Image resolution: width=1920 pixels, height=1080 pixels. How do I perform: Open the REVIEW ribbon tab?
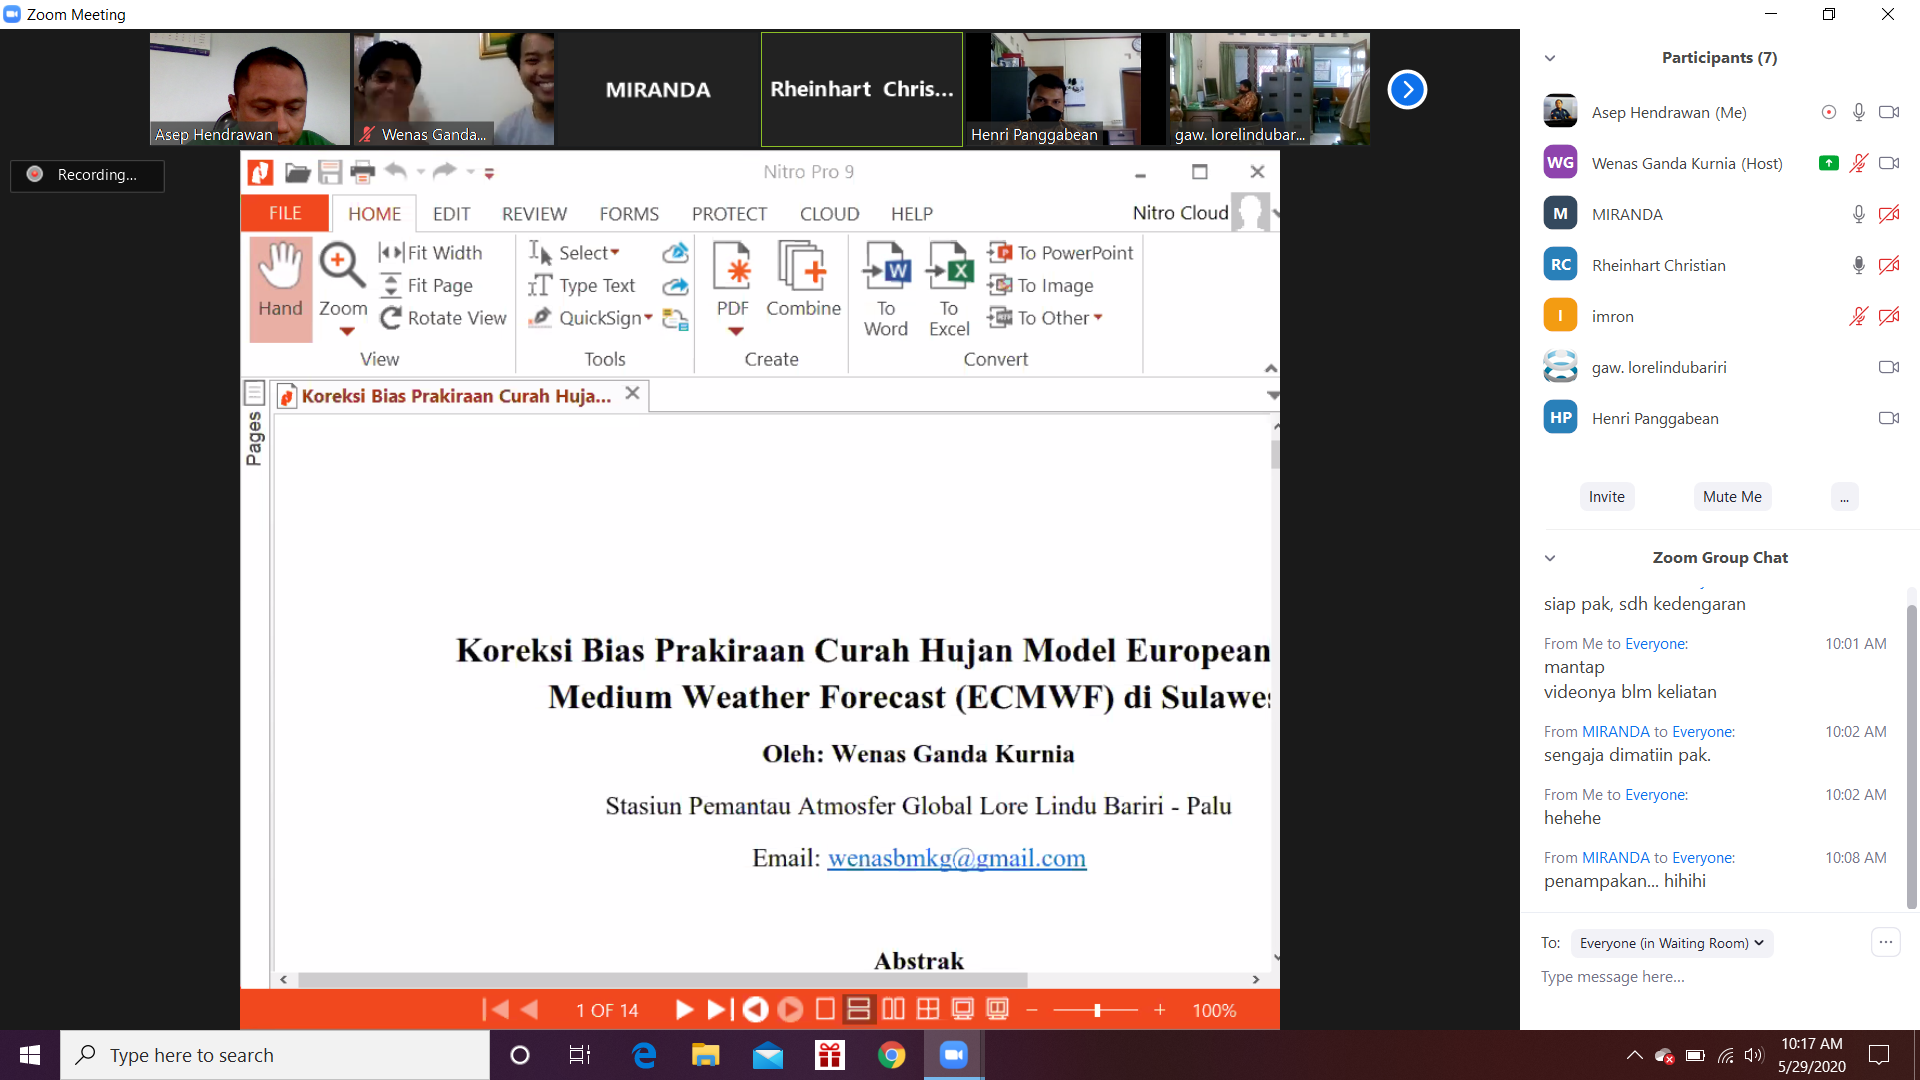534,214
